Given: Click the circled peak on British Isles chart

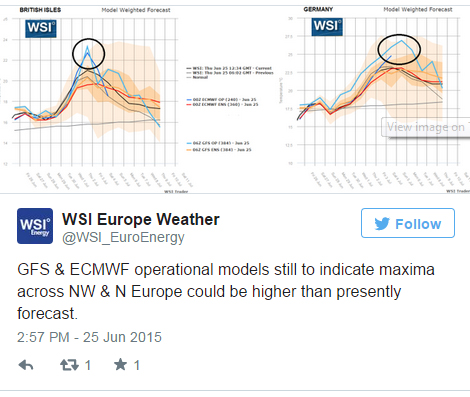Looking at the screenshot, I should click(x=88, y=53).
